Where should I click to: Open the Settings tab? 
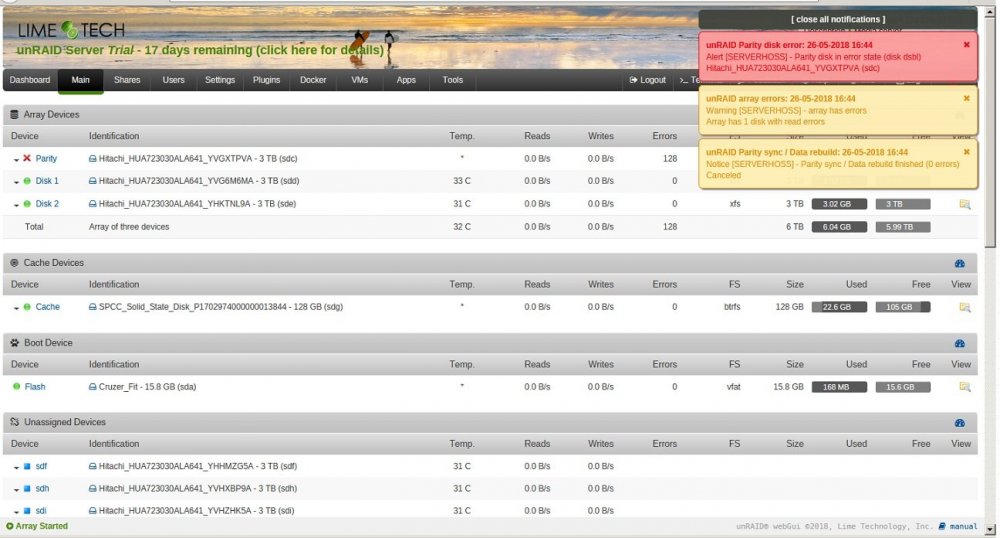pyautogui.click(x=220, y=80)
